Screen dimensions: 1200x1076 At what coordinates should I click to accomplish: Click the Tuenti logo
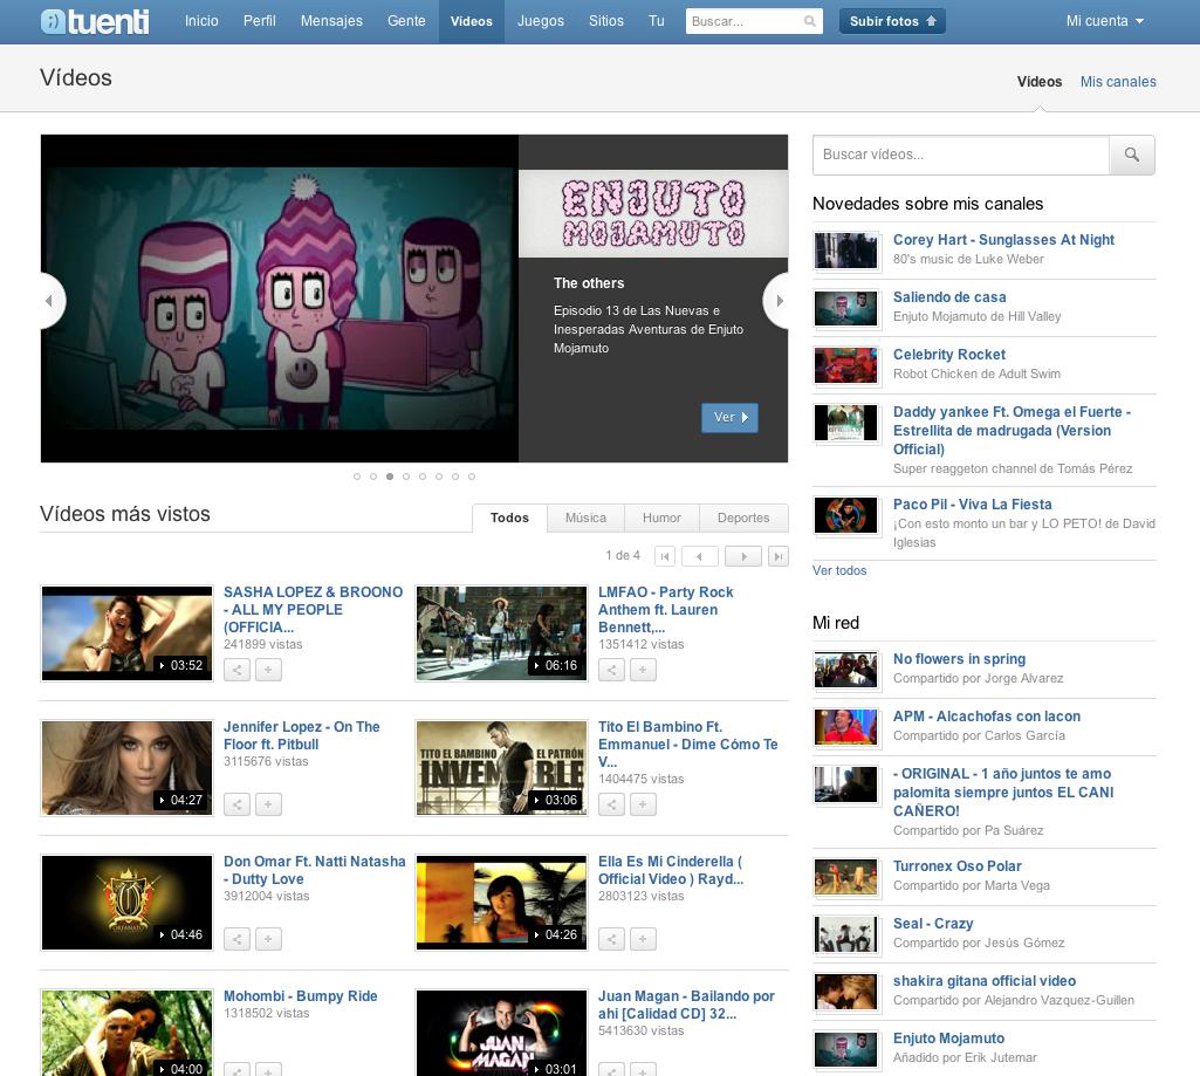pyautogui.click(x=95, y=21)
